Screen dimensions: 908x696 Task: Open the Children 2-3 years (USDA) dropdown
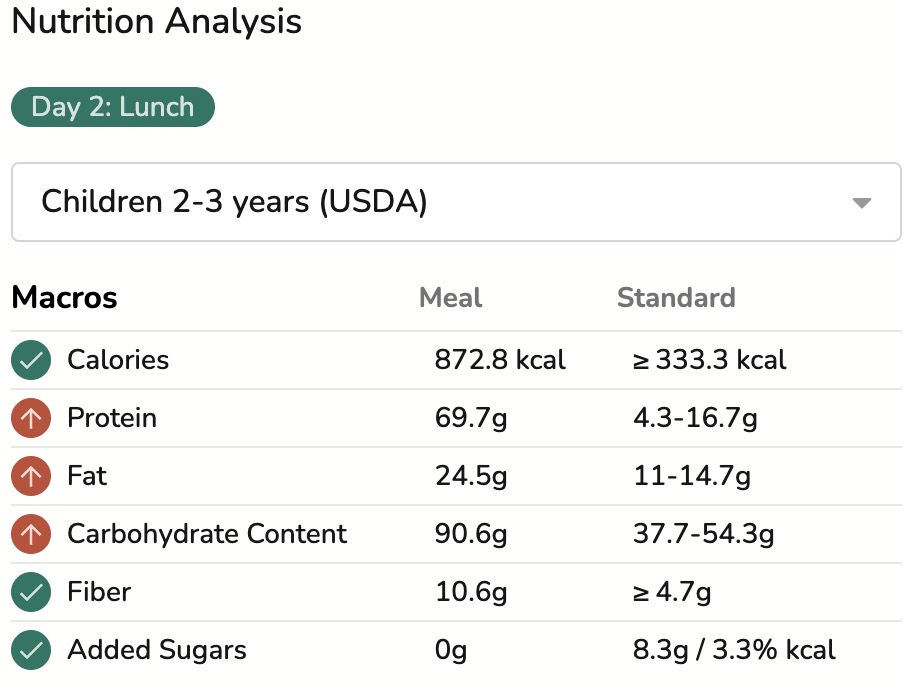tap(454, 202)
